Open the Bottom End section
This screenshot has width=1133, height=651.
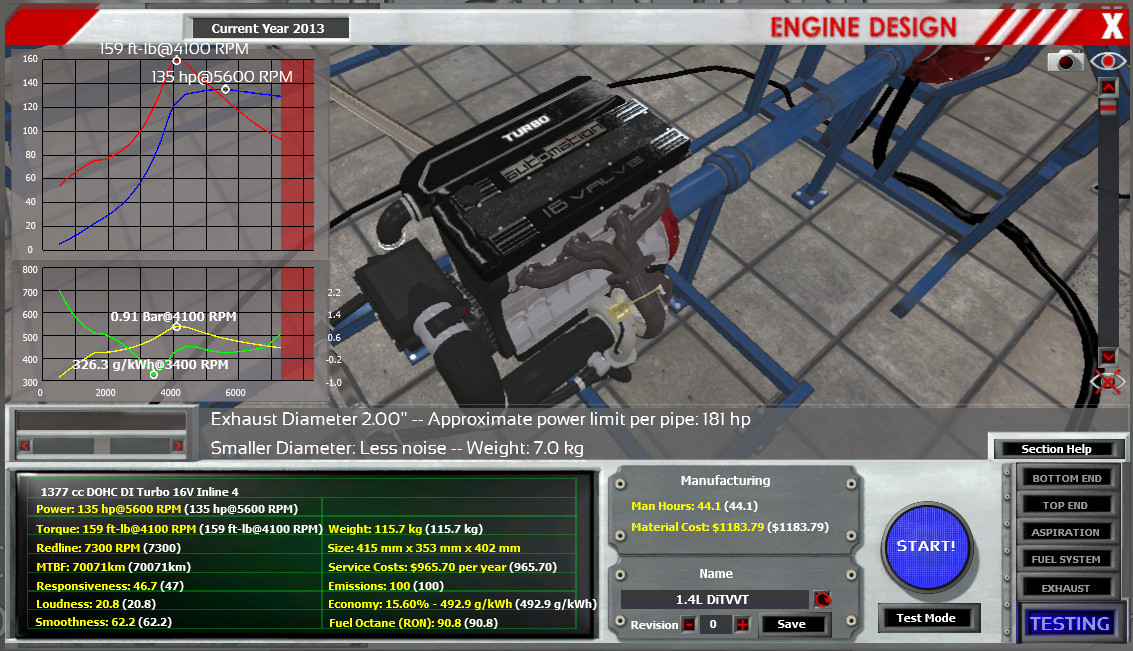(1066, 479)
